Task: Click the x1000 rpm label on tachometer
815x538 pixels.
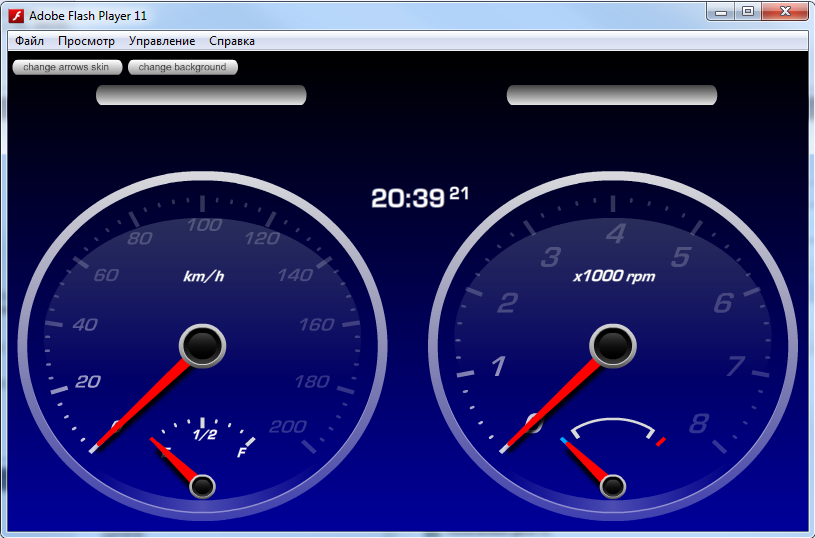Action: tap(613, 276)
